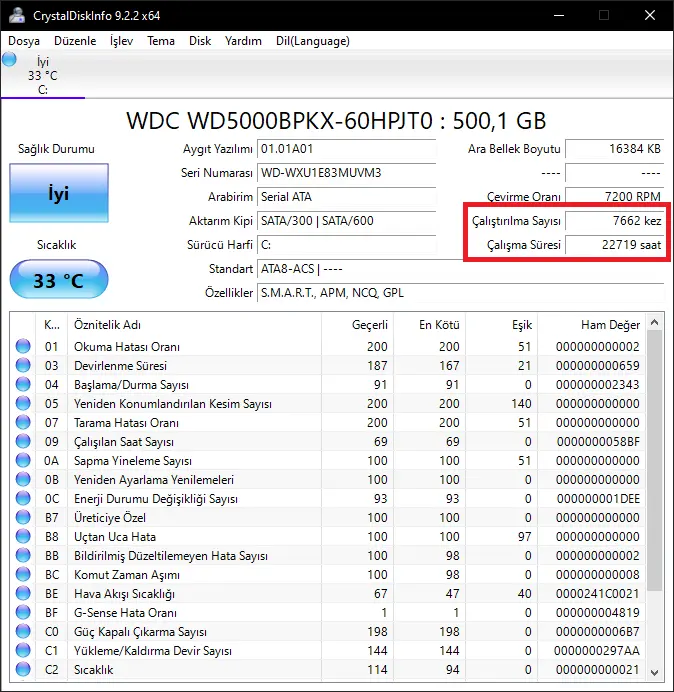This screenshot has height=692, width=674.
Task: Click raw value 0000000058BF
Action: (x=598, y=441)
